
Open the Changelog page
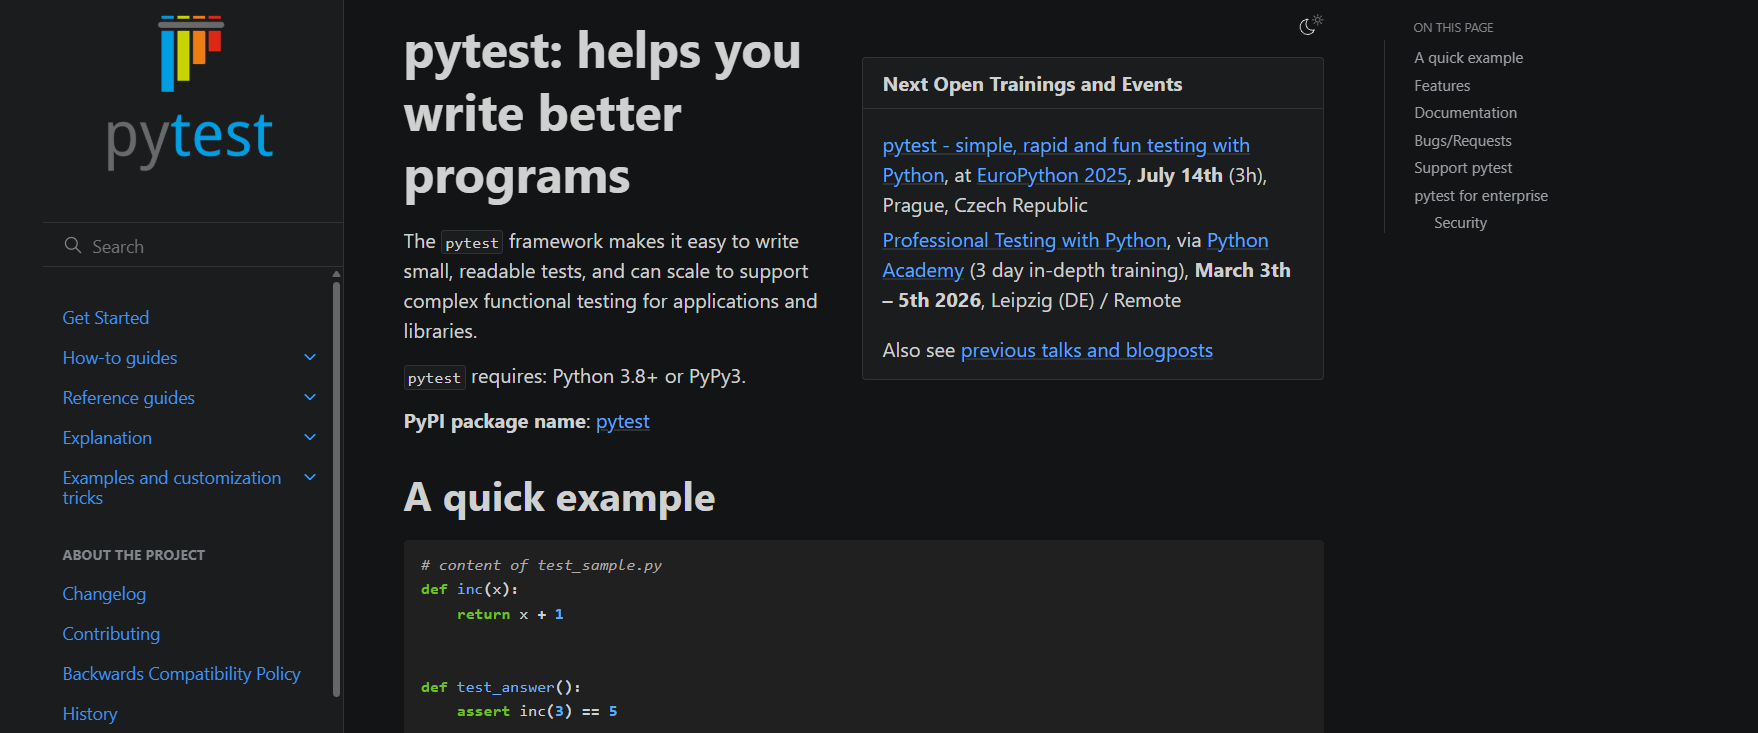(x=104, y=594)
